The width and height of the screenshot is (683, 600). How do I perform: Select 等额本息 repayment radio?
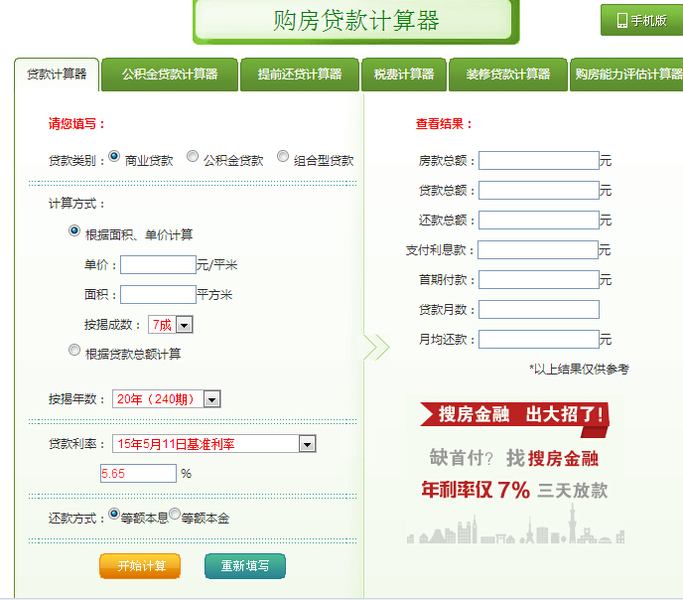coord(114,514)
